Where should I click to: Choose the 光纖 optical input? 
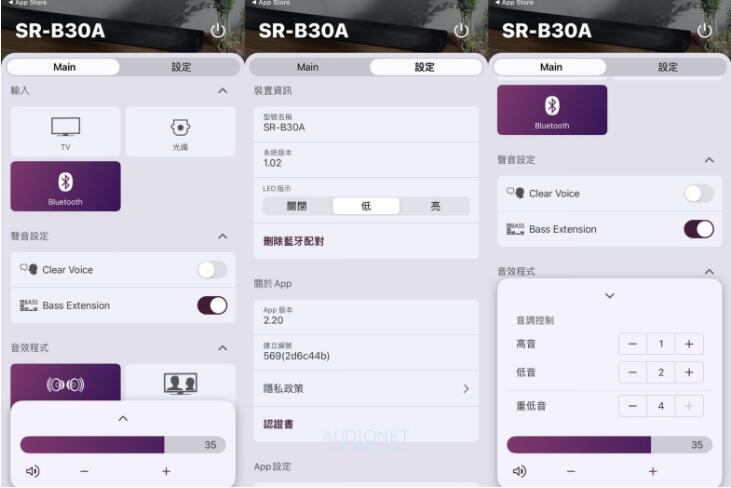179,131
